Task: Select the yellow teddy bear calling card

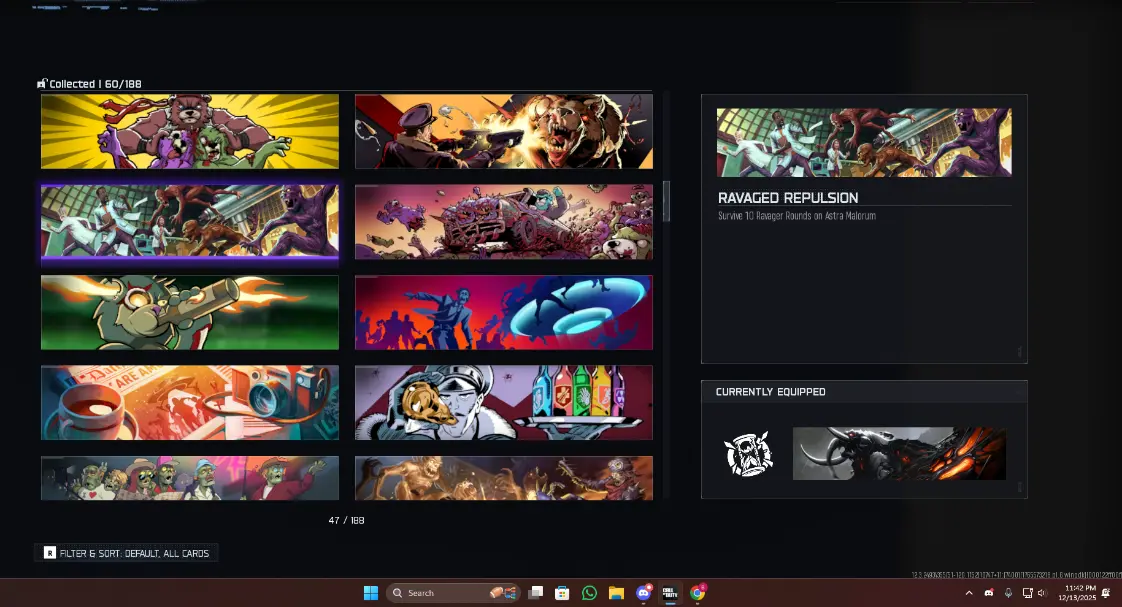Action: [190, 132]
